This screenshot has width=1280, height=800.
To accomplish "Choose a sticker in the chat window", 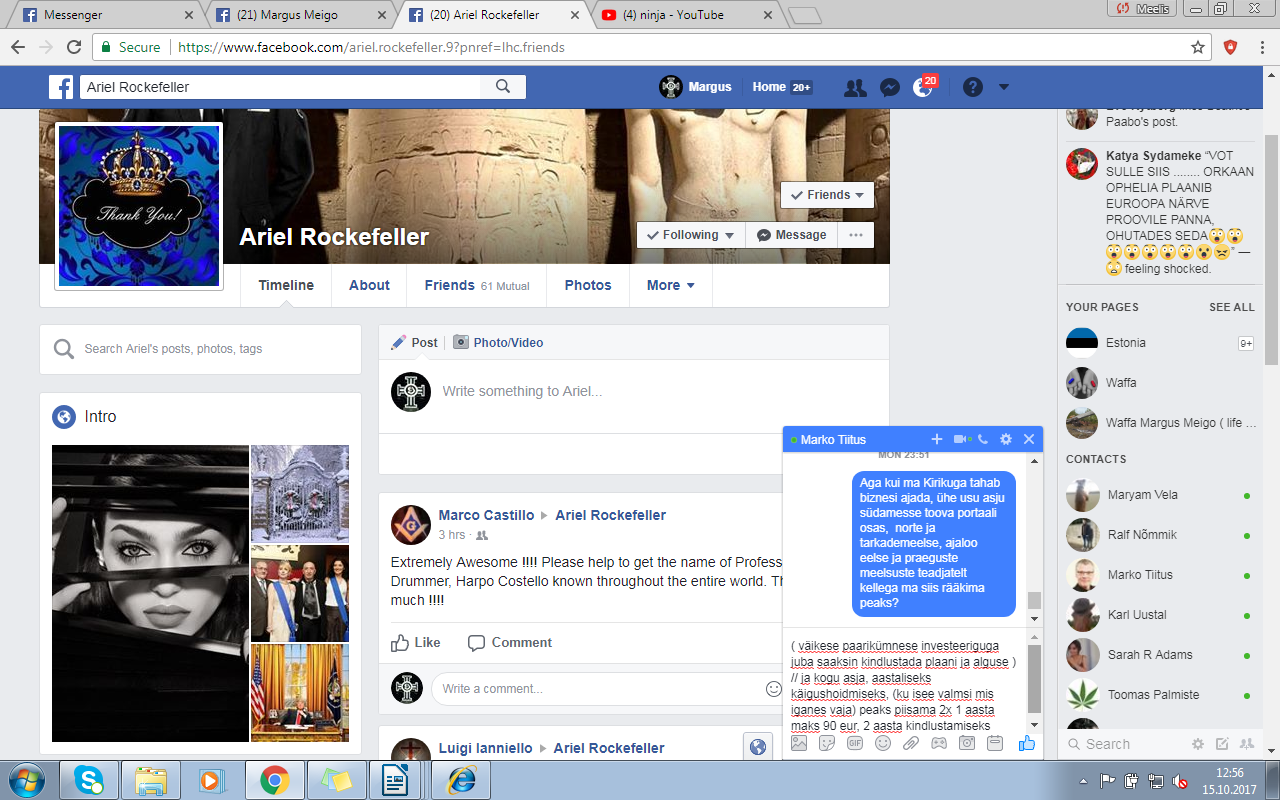I will 827,743.
